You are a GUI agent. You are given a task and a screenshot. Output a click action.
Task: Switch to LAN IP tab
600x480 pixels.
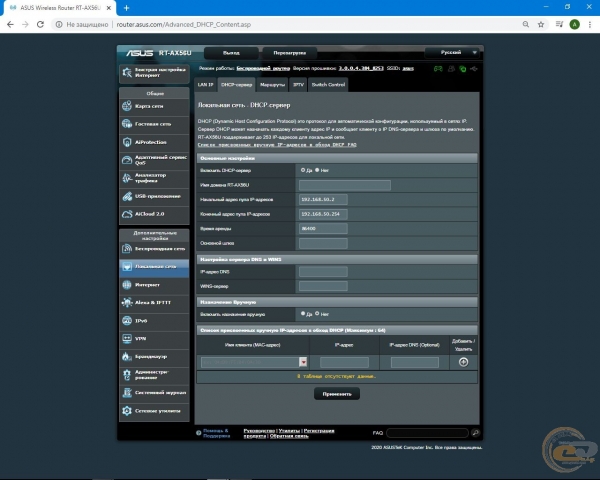point(205,85)
